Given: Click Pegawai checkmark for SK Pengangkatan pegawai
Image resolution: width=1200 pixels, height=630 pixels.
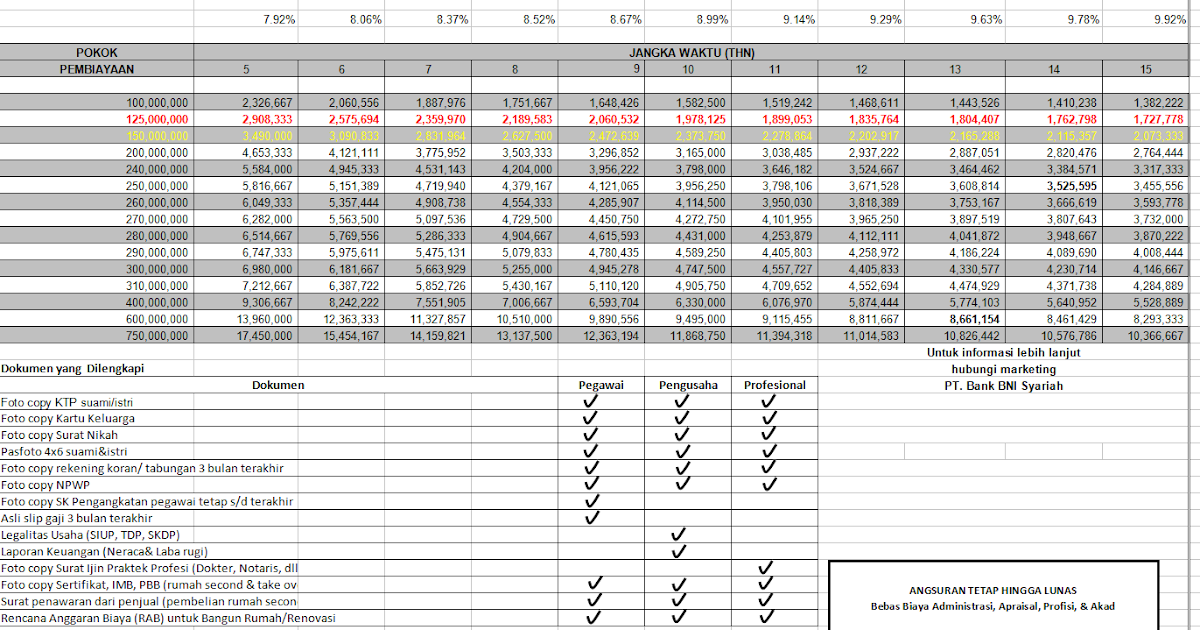Looking at the screenshot, I should click(592, 500).
